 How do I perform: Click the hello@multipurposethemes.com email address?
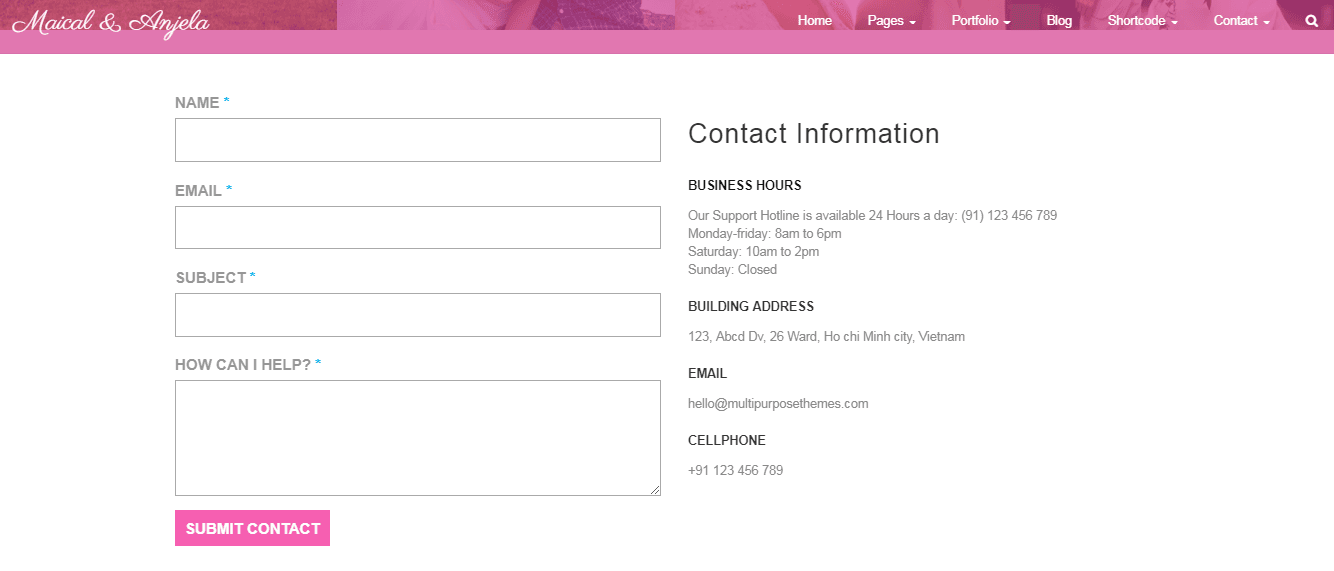coord(778,404)
